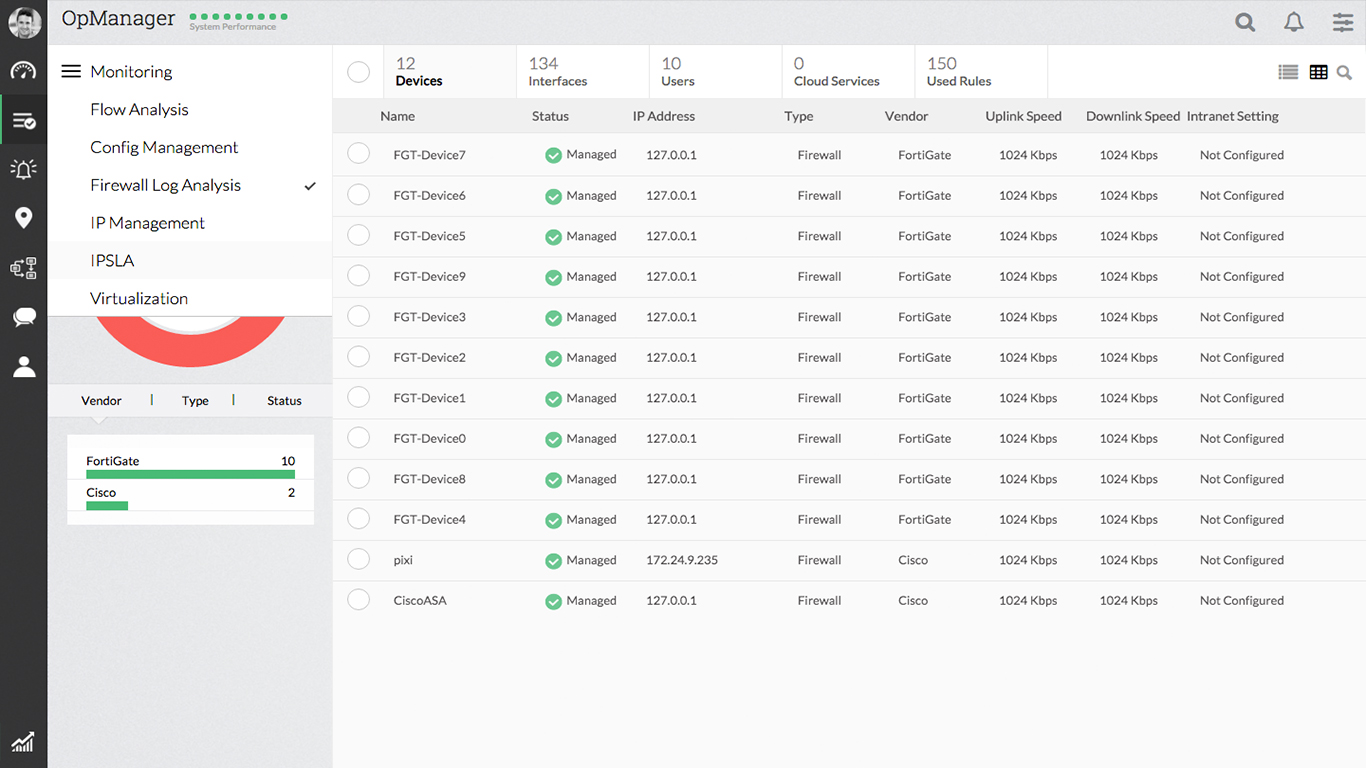
Task: Open the settings sliders icon
Action: coord(1343,22)
